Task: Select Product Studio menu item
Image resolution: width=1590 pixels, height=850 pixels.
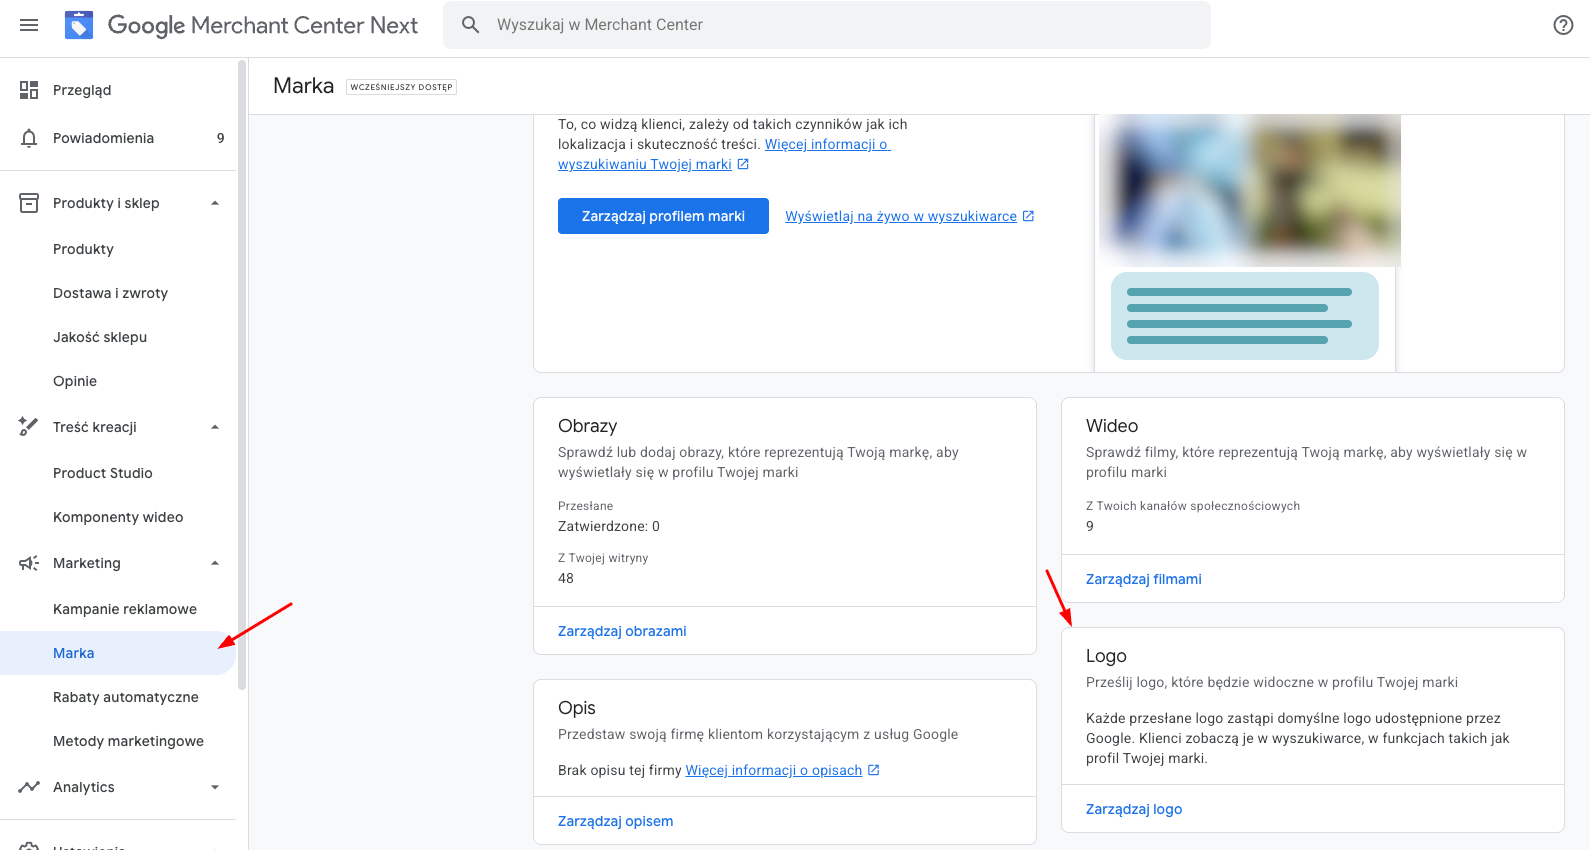Action: pyautogui.click(x=103, y=473)
